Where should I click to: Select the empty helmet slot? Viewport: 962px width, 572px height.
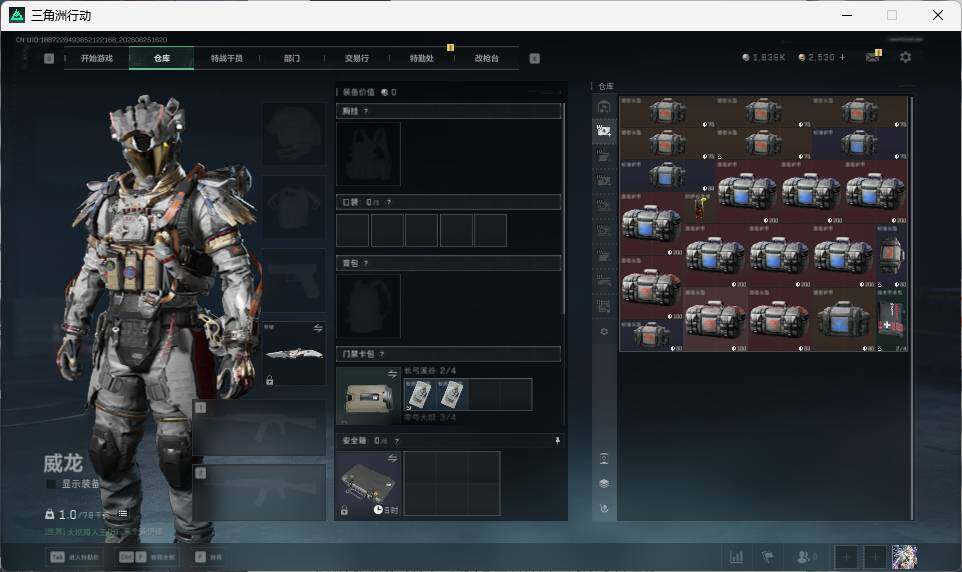coord(294,134)
